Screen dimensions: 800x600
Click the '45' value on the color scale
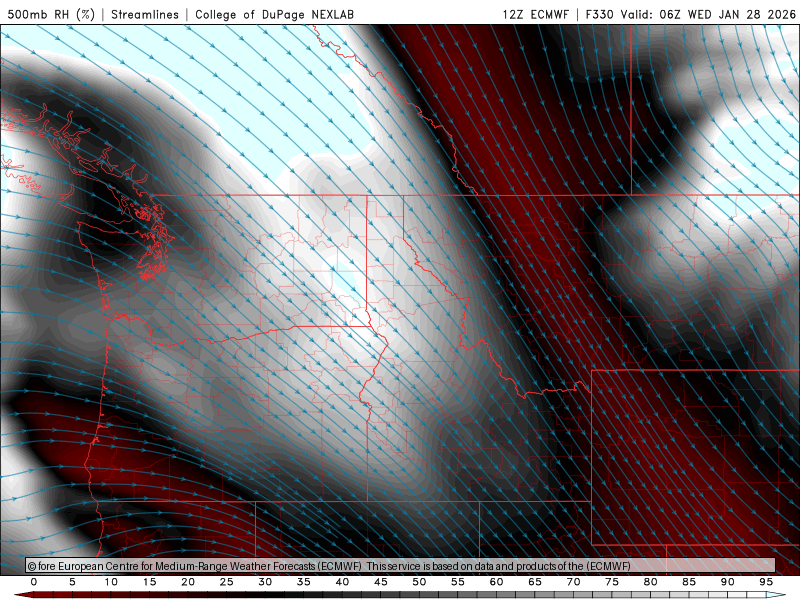coord(381,582)
